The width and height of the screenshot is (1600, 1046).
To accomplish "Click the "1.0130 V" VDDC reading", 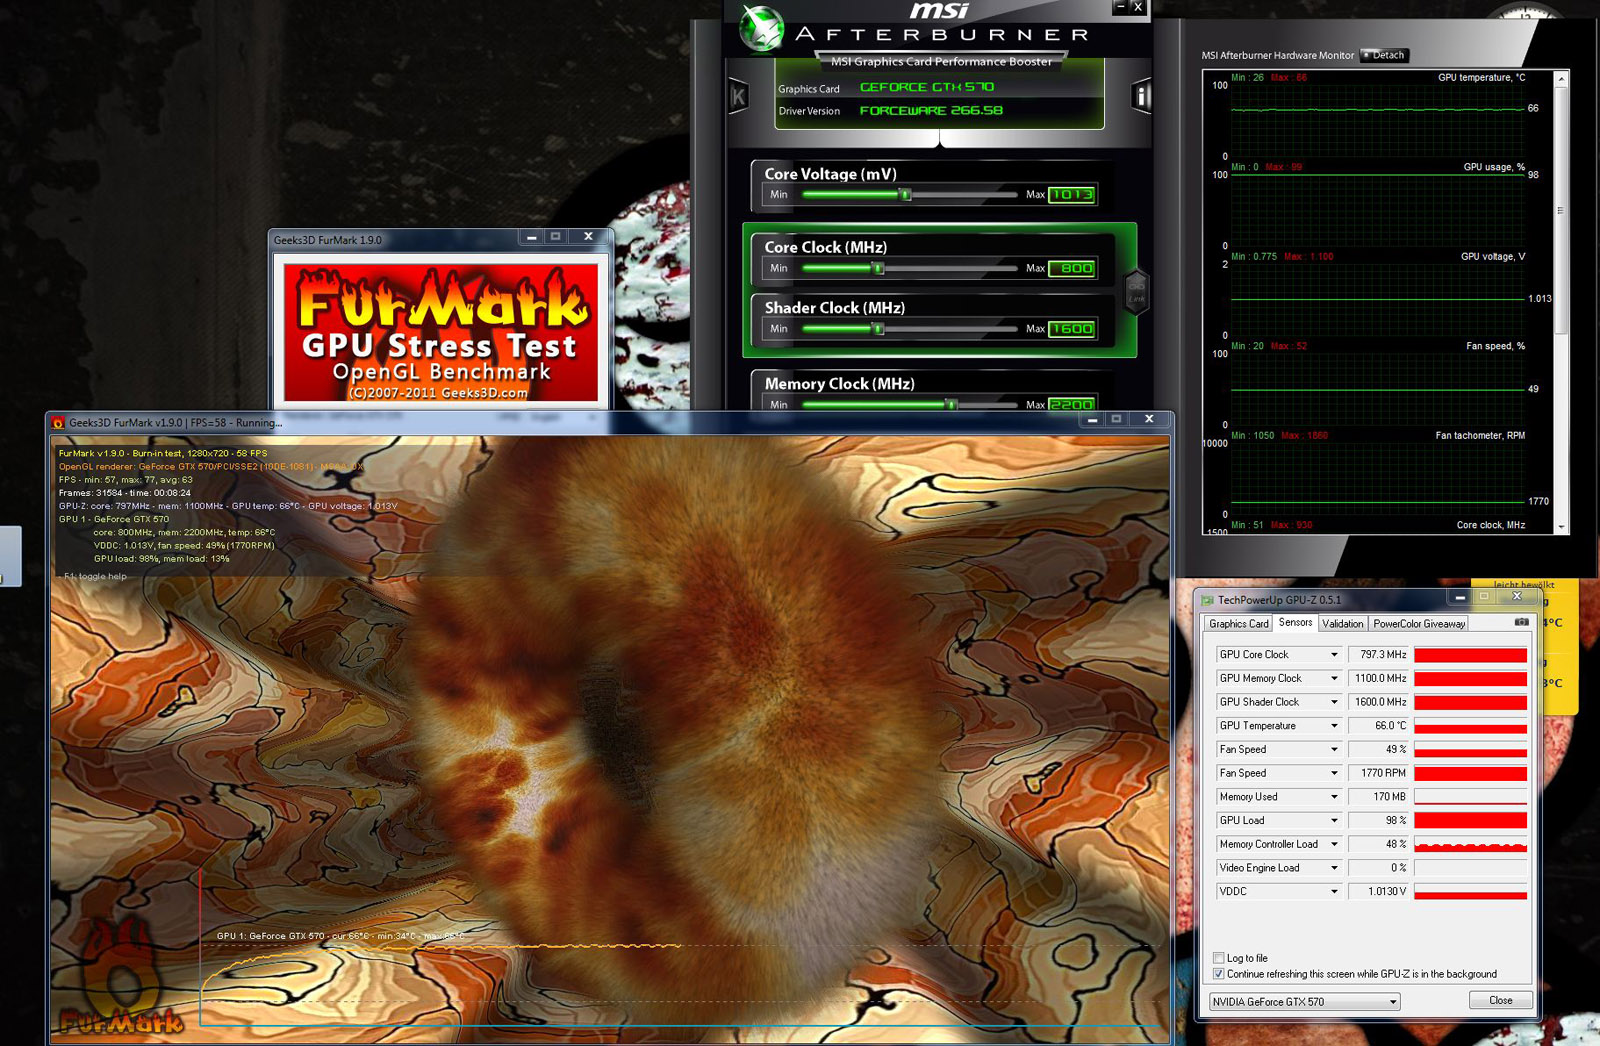I will [x=1387, y=892].
